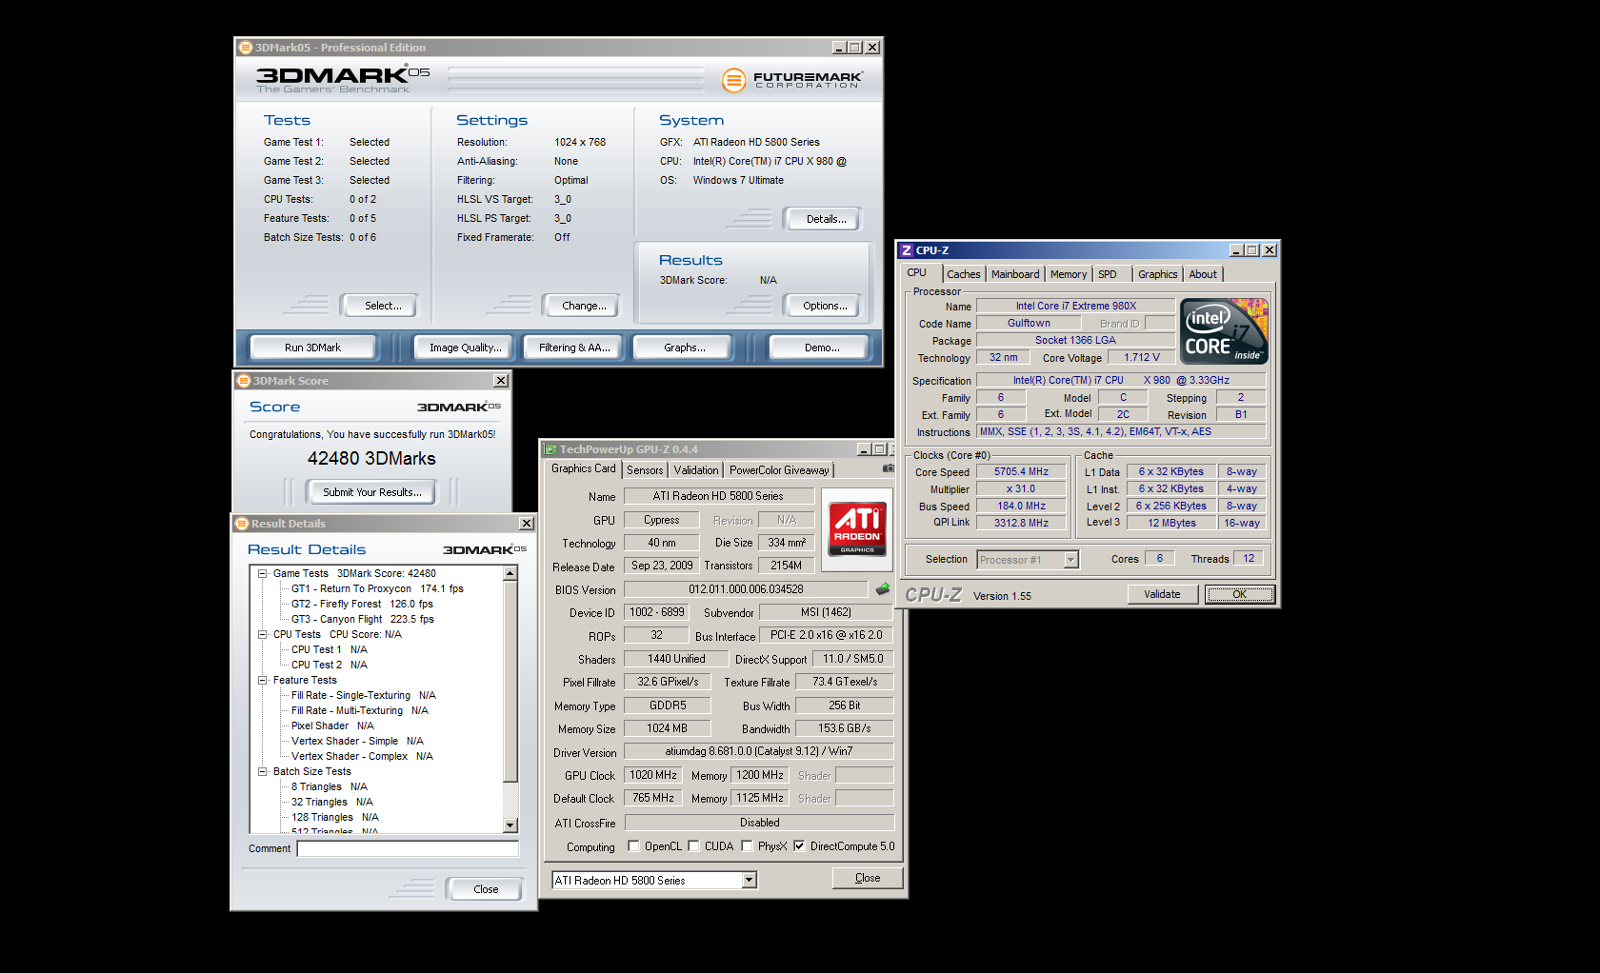The height and width of the screenshot is (974, 1600).
Task: Click the 3DMARK05 logo in Result Details
Action: 484,550
